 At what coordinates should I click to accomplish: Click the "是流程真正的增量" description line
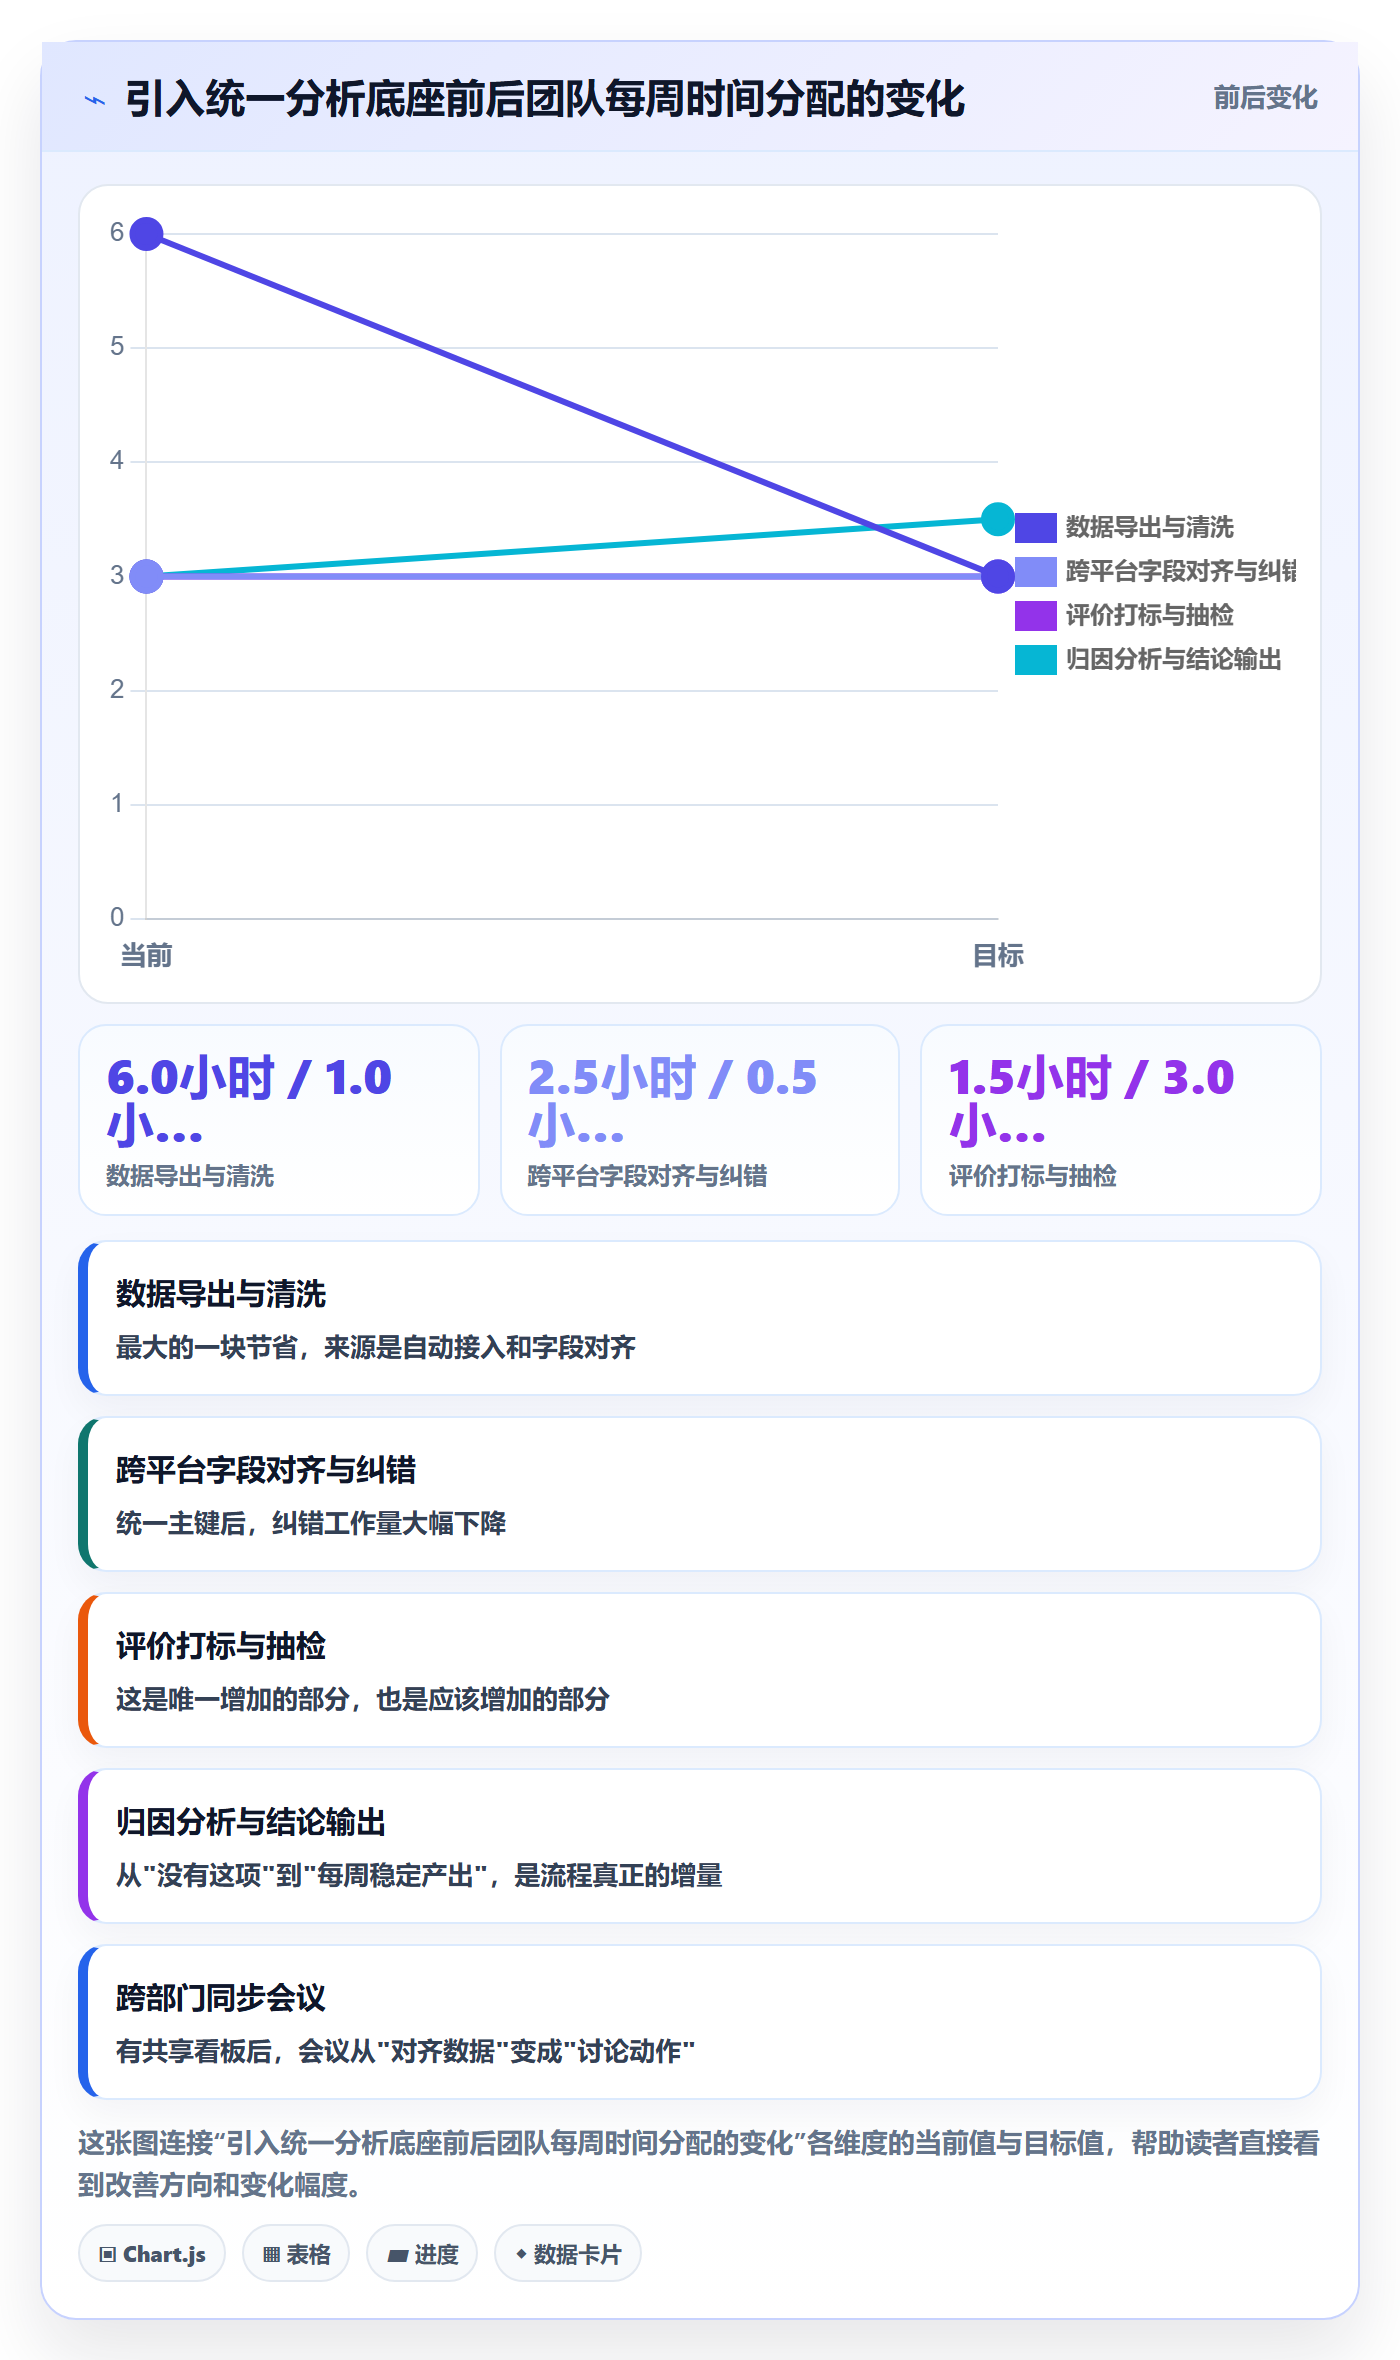[x=419, y=1875]
